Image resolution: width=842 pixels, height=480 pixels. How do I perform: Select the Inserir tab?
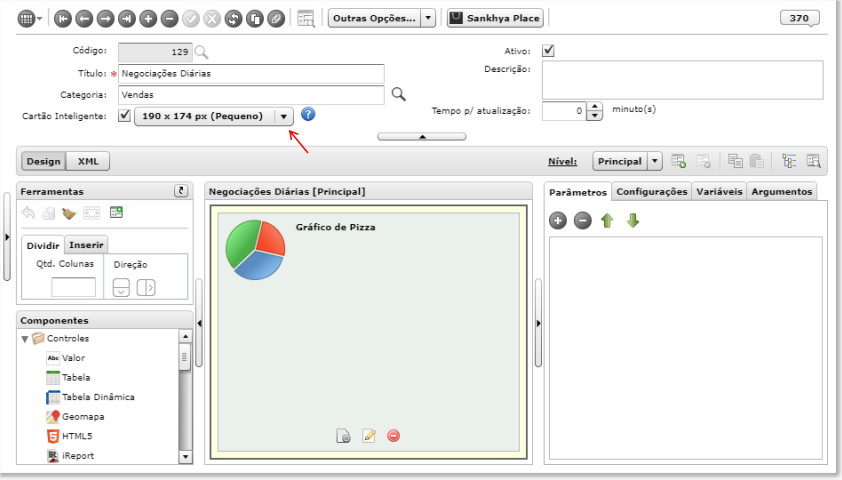tap(86, 245)
